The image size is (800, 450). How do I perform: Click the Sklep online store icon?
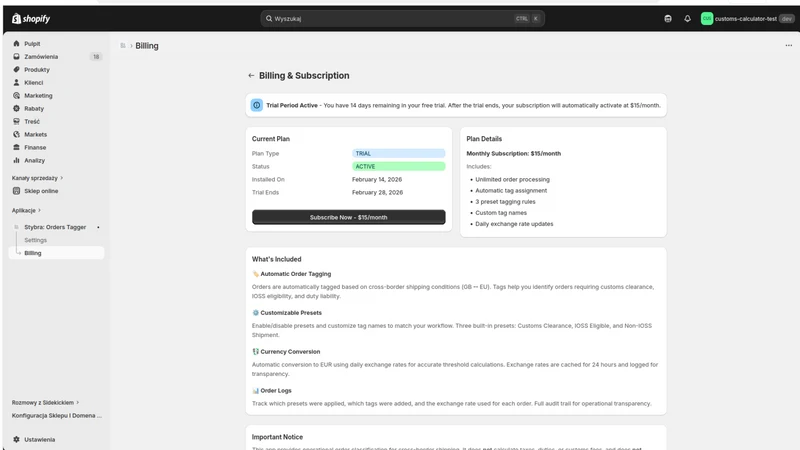pyautogui.click(x=16, y=191)
